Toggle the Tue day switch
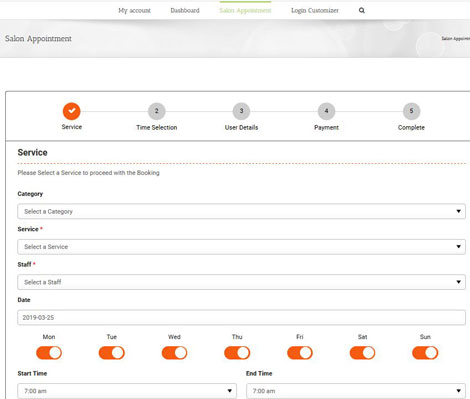 [112, 353]
